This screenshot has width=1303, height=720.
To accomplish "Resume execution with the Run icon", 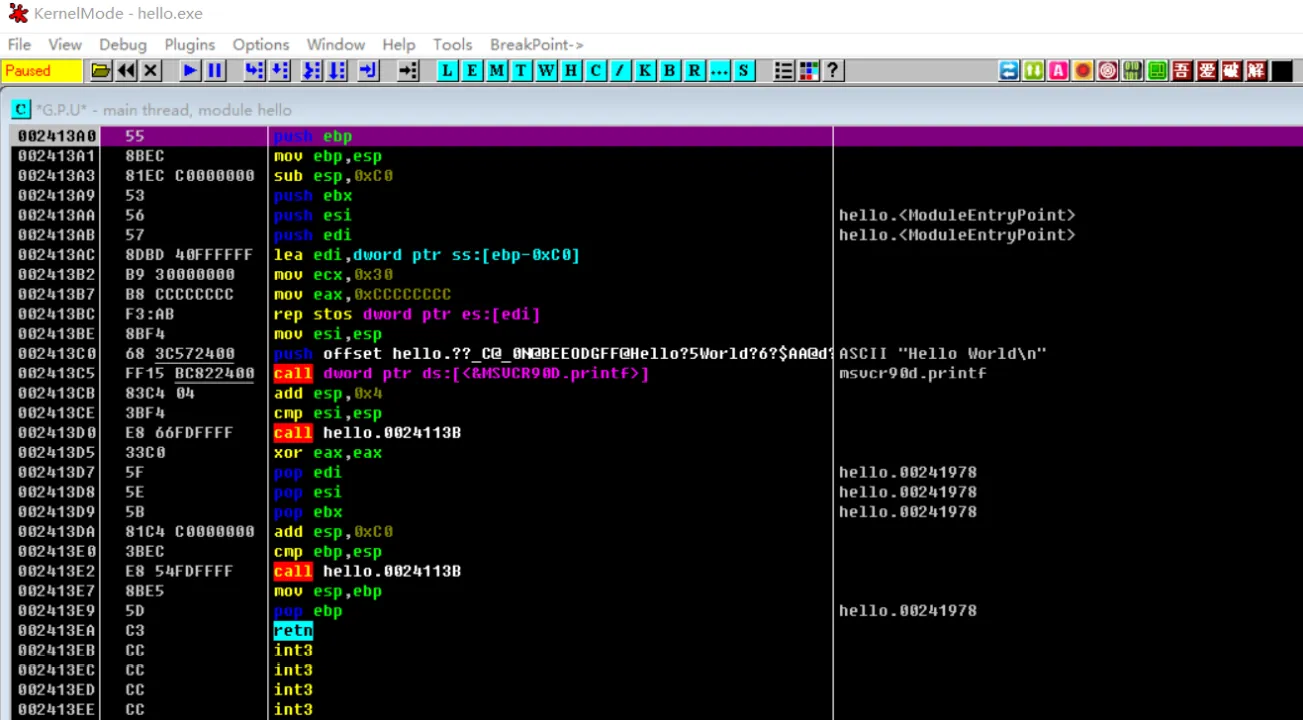I will point(189,70).
